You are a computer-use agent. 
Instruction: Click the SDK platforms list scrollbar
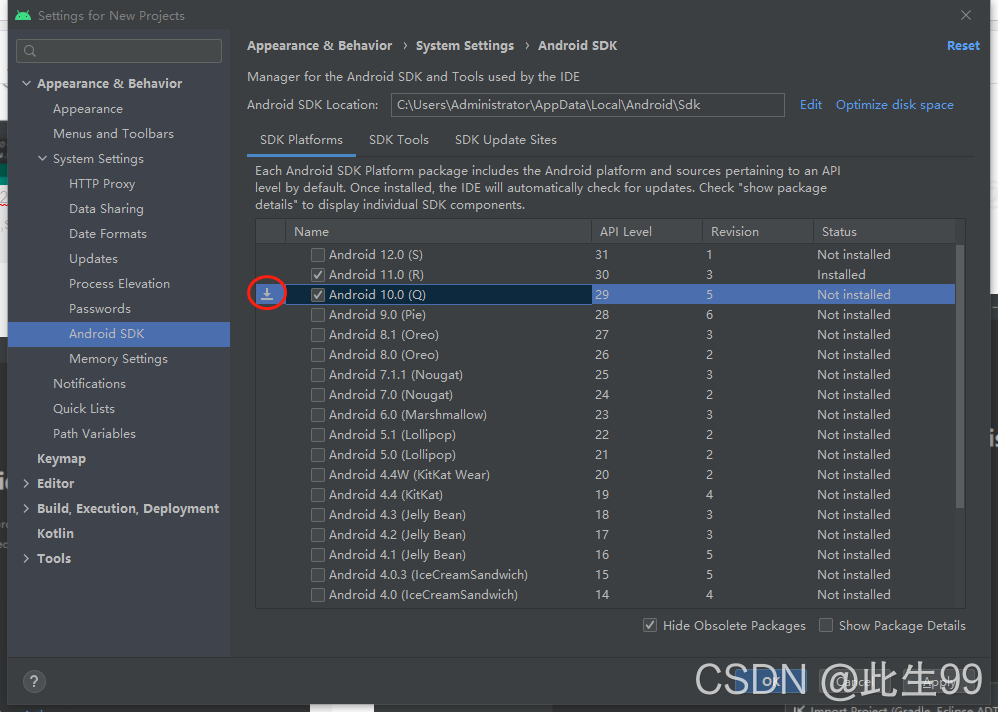click(x=960, y=375)
